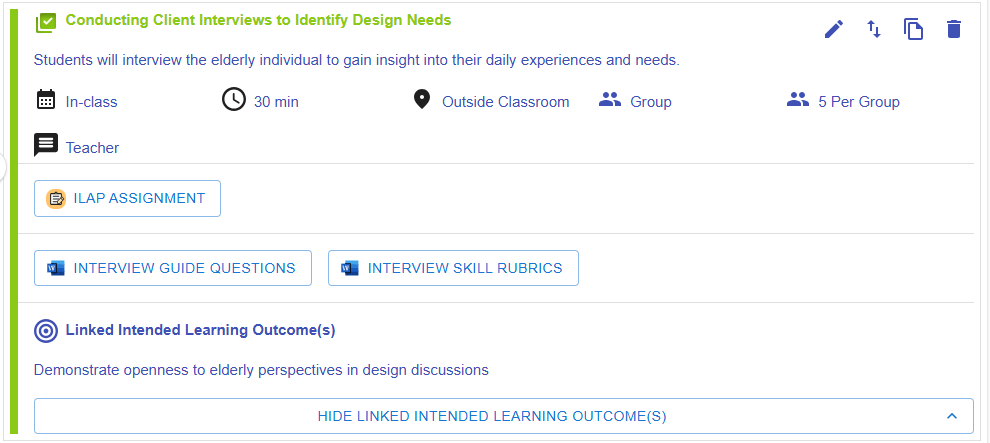Click the target icon for linked outcomes

(x=45, y=330)
